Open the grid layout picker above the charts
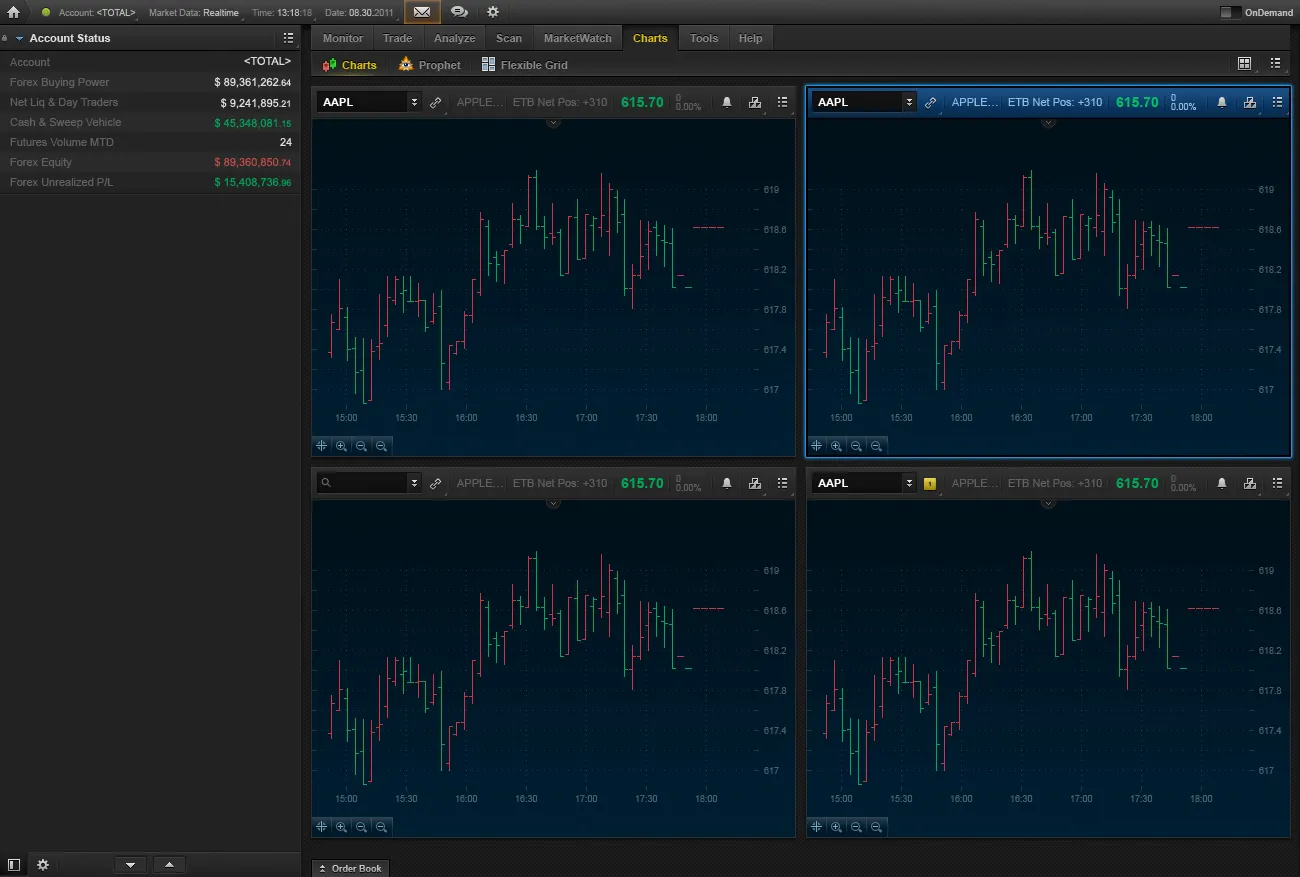 click(1244, 62)
